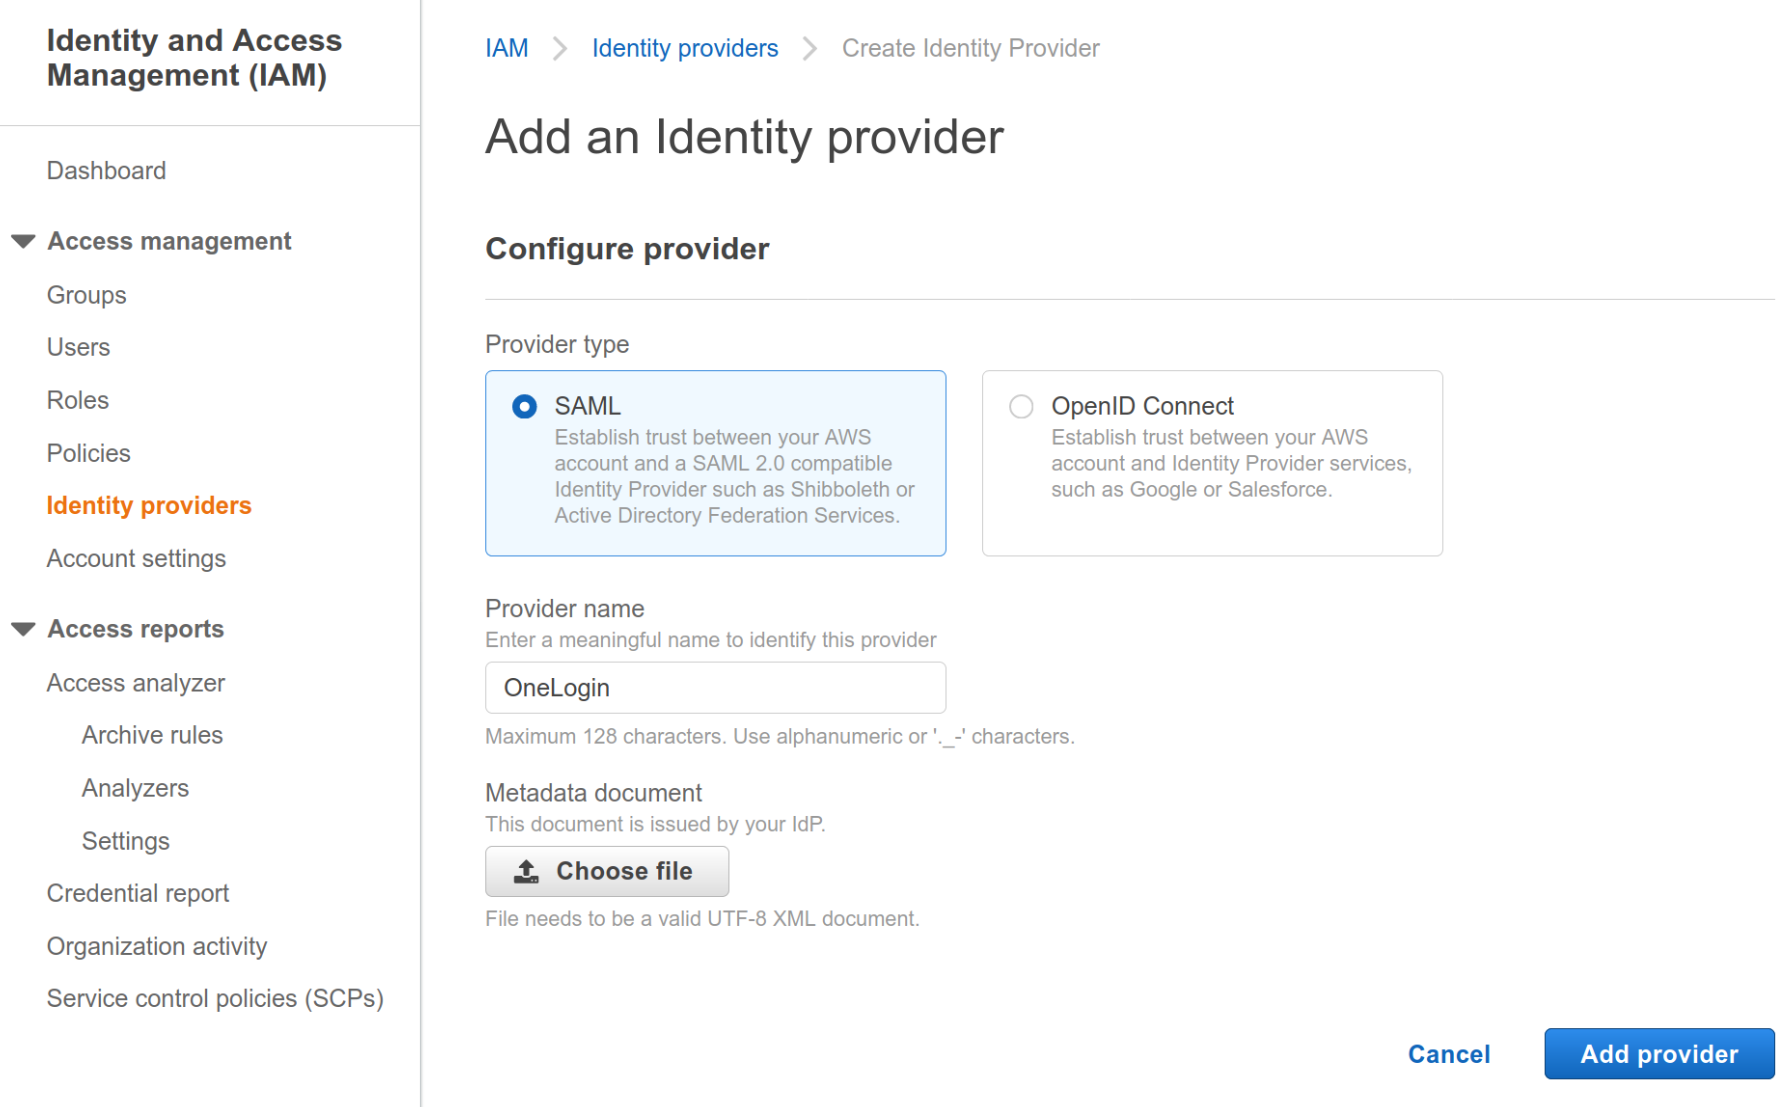Screen dimensions: 1792x1108
Task: Click Cancel to discard the provider
Action: click(x=1448, y=1054)
